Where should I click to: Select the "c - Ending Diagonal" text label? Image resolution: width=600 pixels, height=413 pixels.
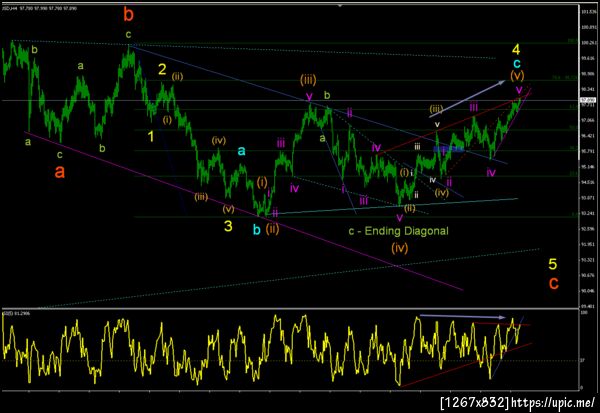[x=398, y=231]
